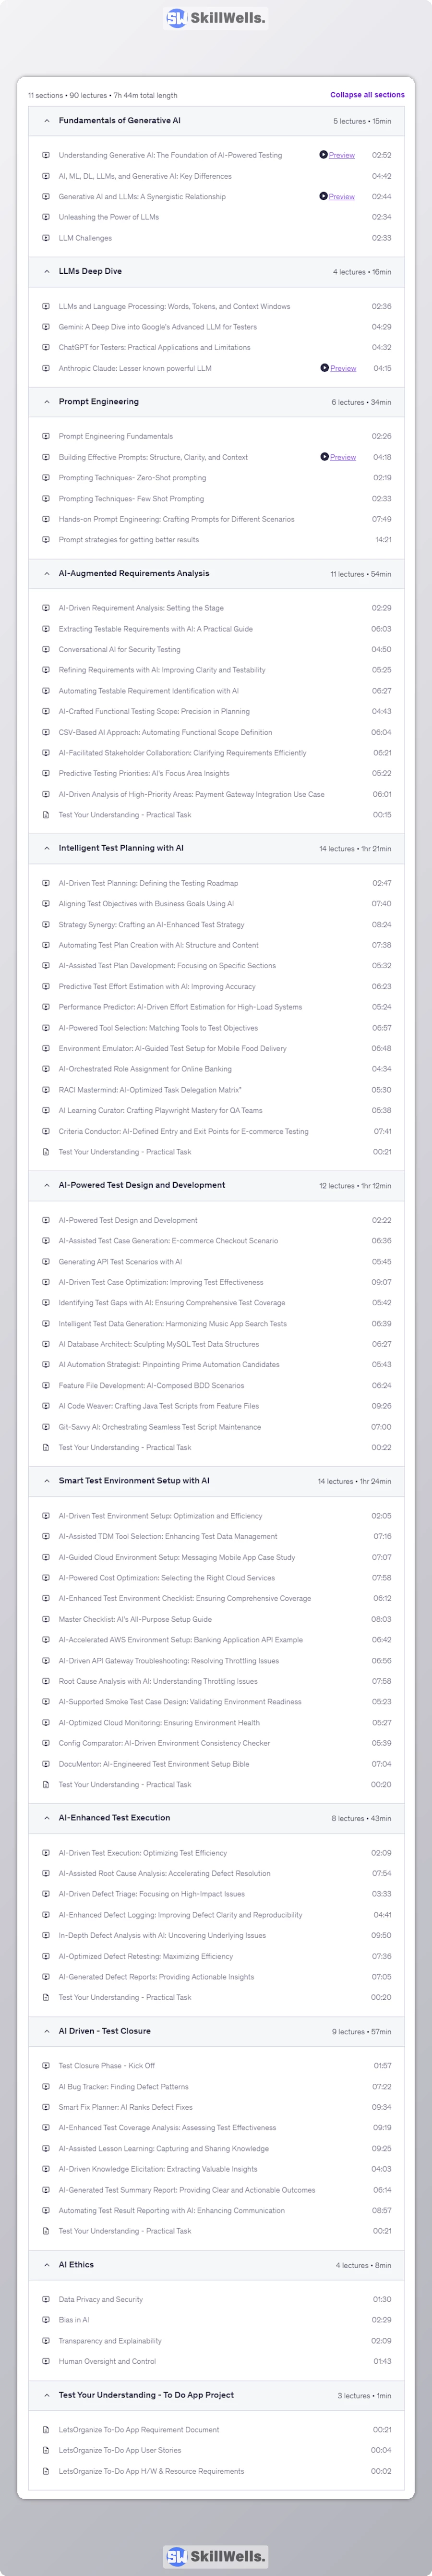Select Predictive Testing Priorities lecture title

[x=143, y=773]
